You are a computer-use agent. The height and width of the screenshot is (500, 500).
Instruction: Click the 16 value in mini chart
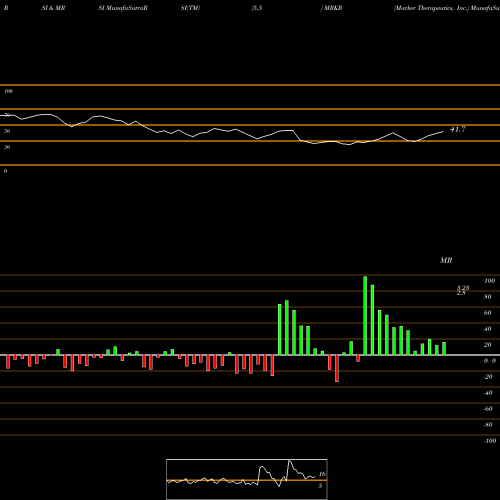[322, 474]
